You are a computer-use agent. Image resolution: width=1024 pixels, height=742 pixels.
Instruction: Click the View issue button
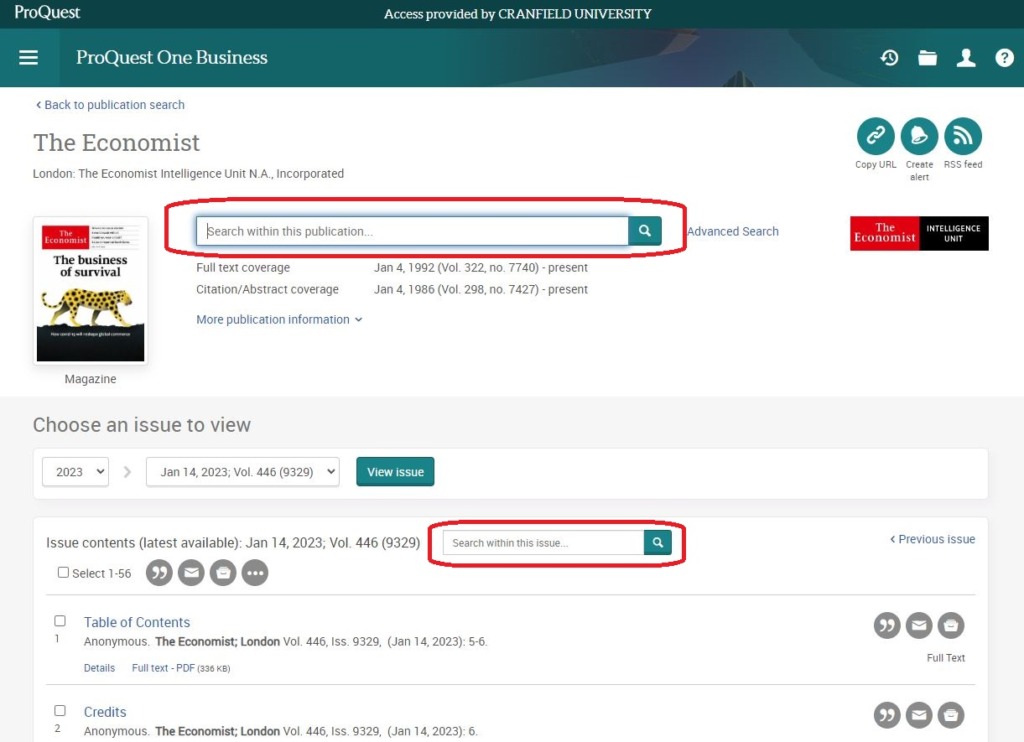click(x=395, y=472)
